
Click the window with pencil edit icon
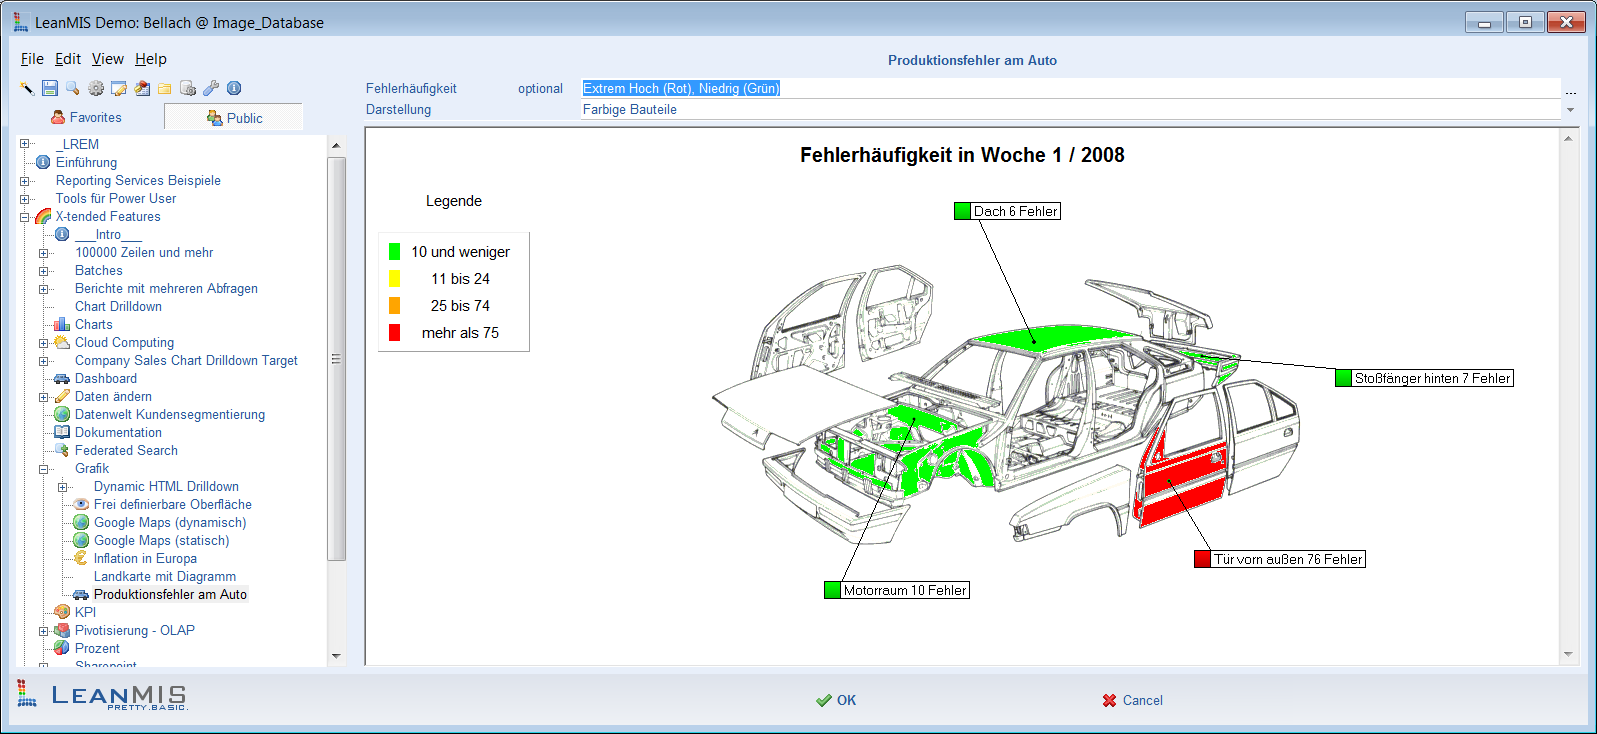(x=119, y=88)
